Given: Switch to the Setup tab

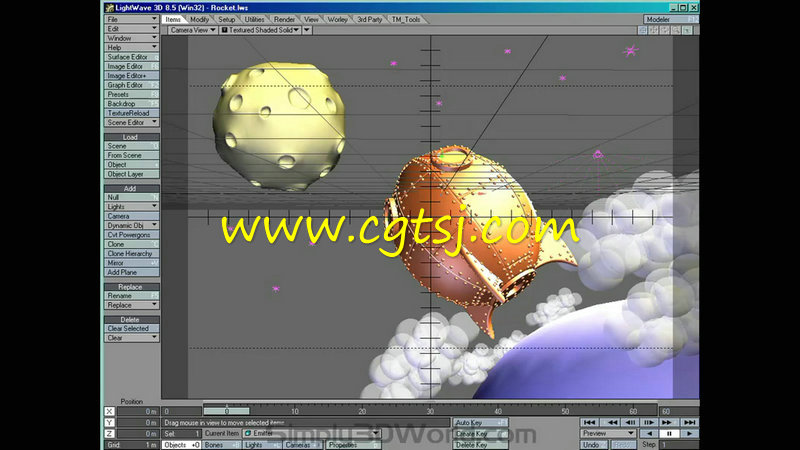Looking at the screenshot, I should [227, 19].
